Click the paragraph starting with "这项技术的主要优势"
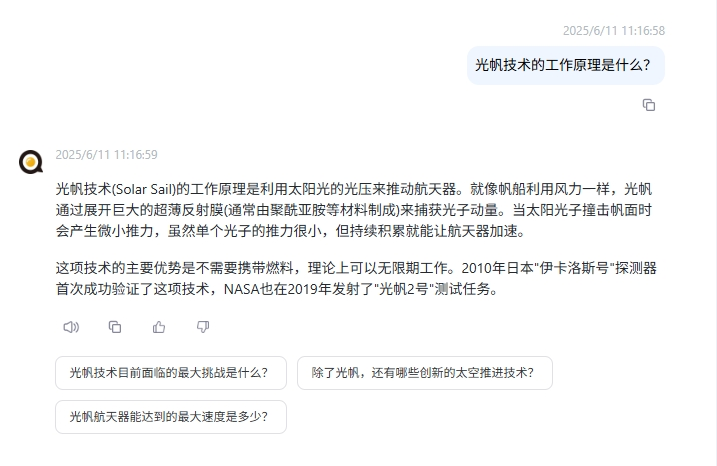The height and width of the screenshot is (466, 717). [x=356, y=278]
